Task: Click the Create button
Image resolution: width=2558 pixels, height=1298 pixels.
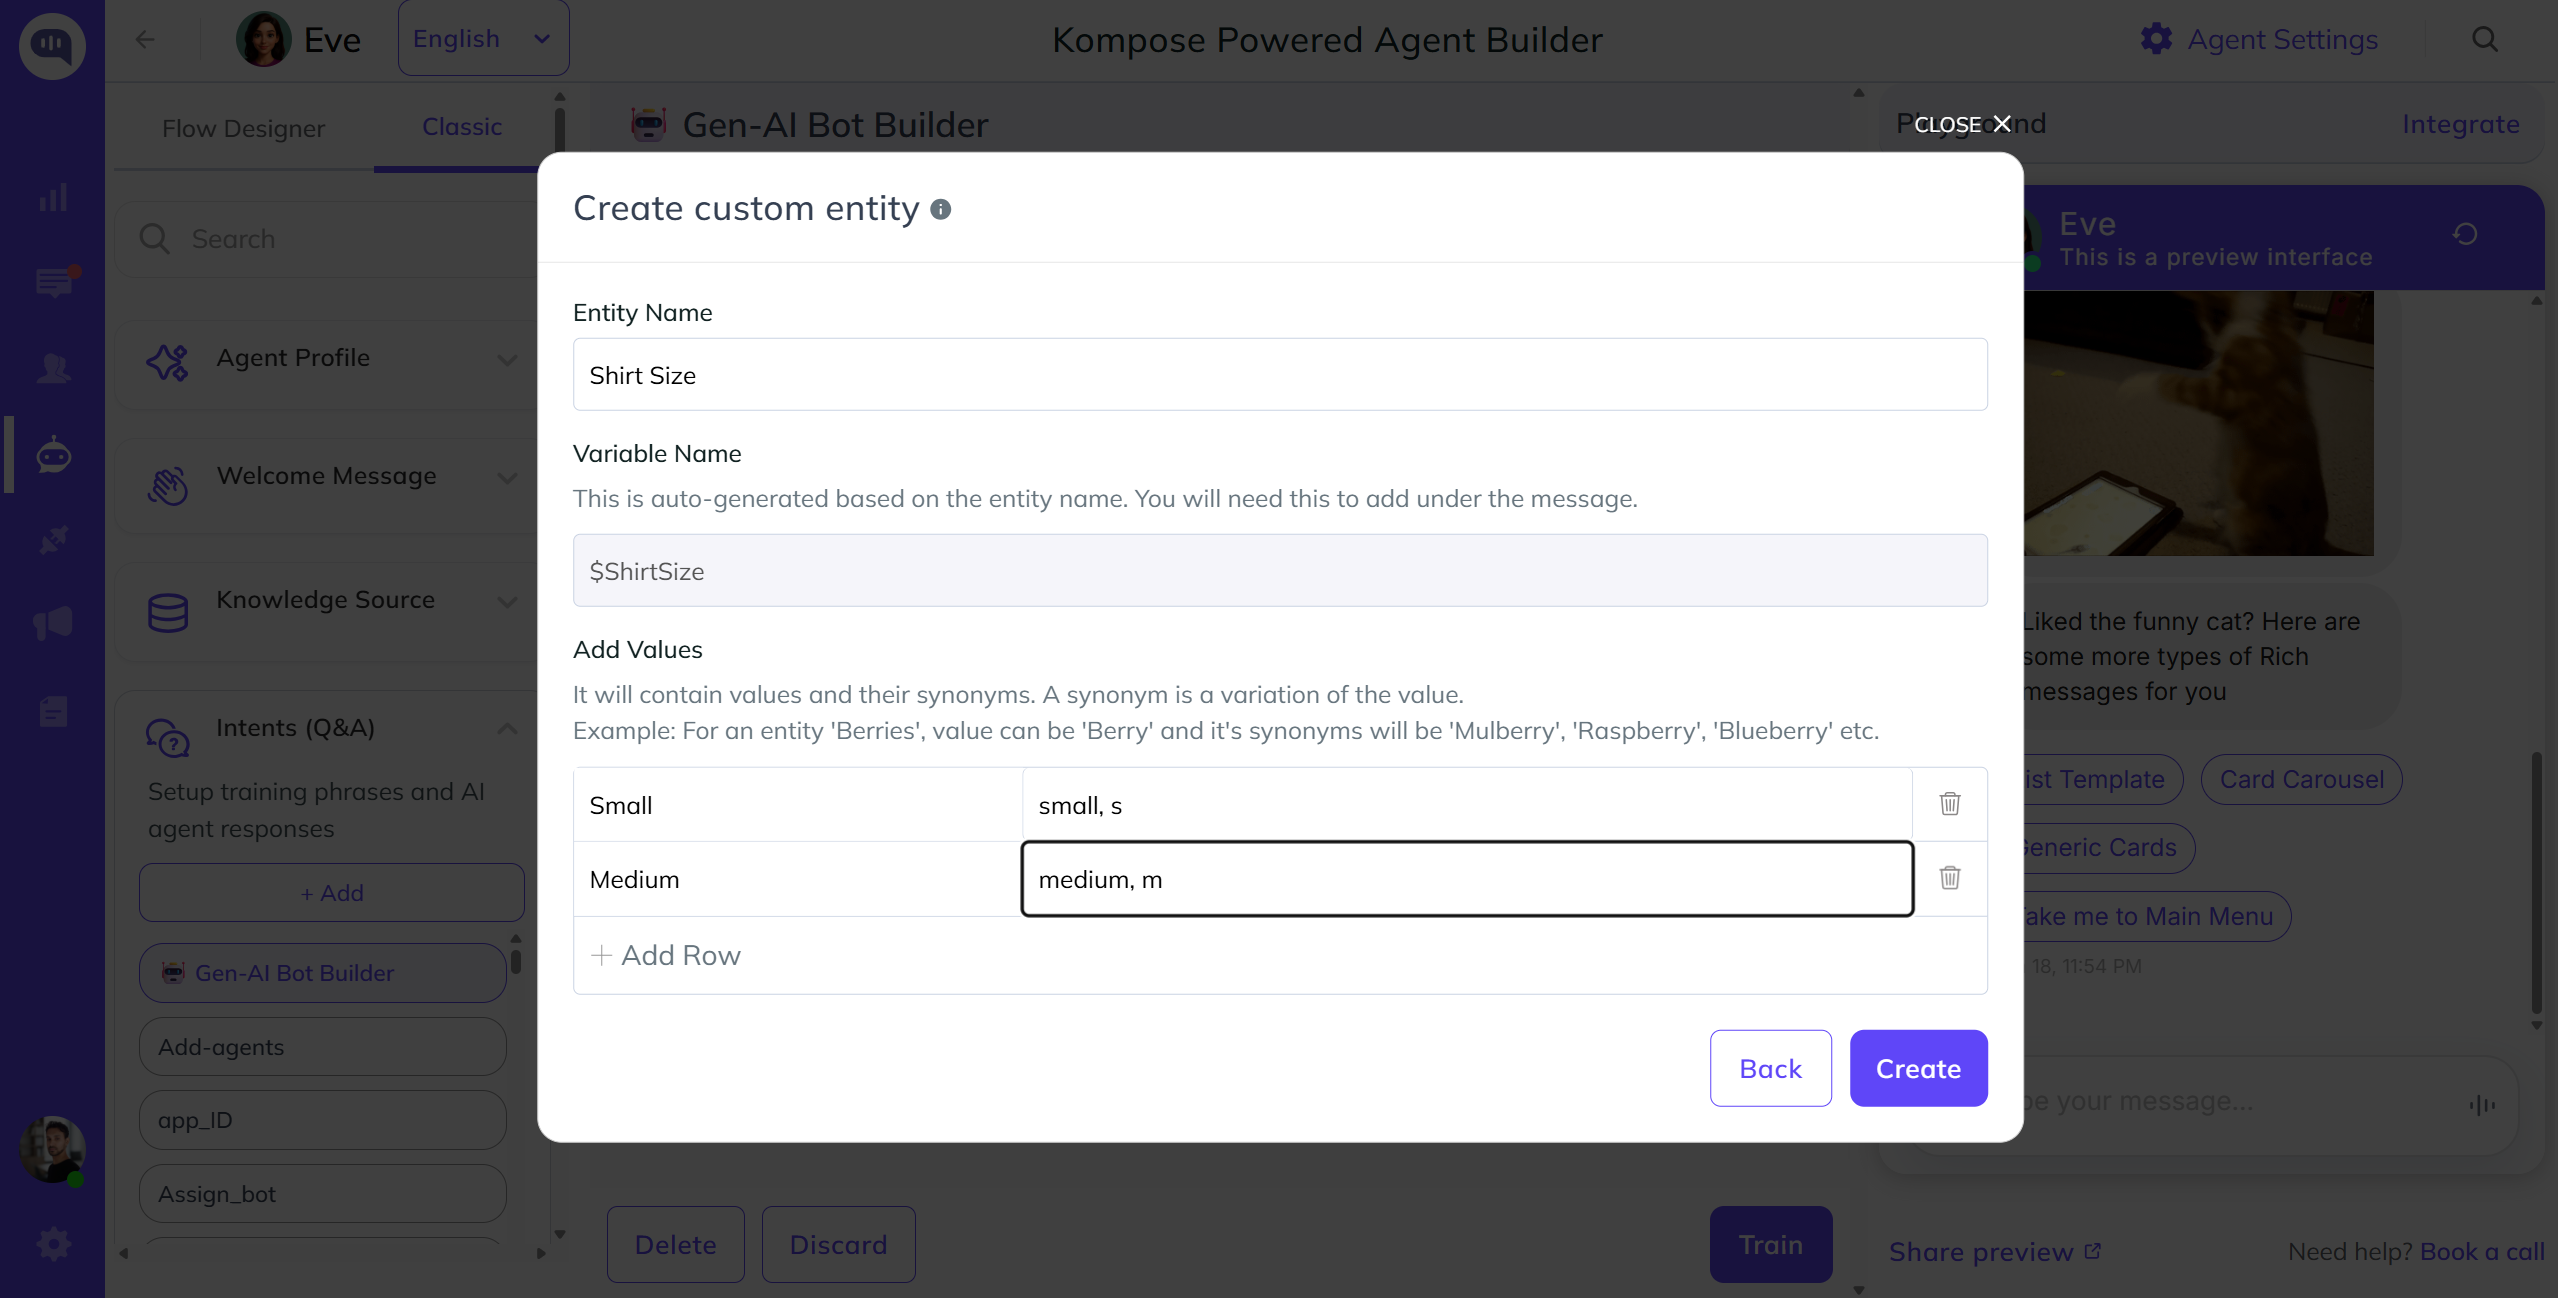Action: [x=1918, y=1068]
